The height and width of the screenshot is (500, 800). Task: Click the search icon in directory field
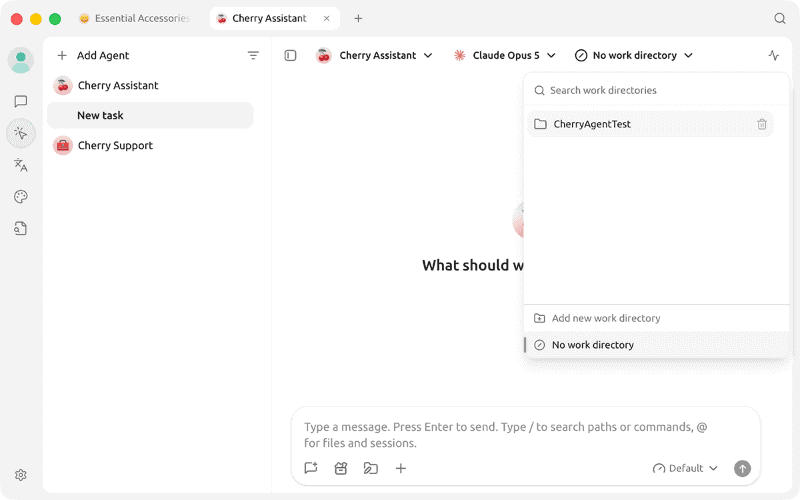coord(539,90)
